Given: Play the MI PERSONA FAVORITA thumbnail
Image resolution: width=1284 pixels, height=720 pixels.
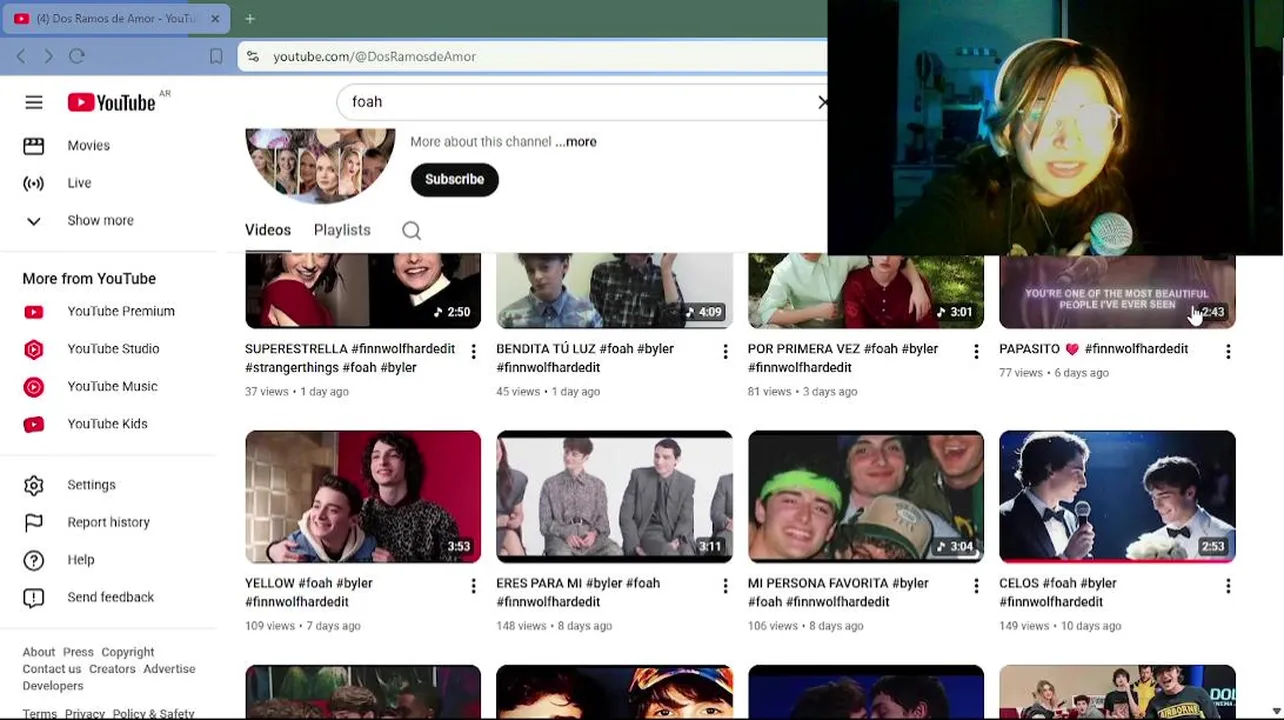Looking at the screenshot, I should pos(866,497).
